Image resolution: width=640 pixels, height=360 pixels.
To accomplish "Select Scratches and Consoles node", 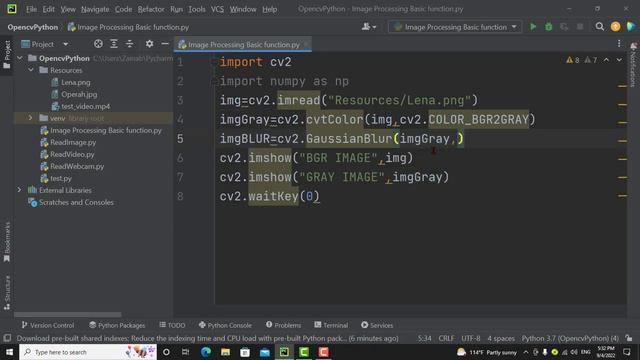I will point(76,202).
